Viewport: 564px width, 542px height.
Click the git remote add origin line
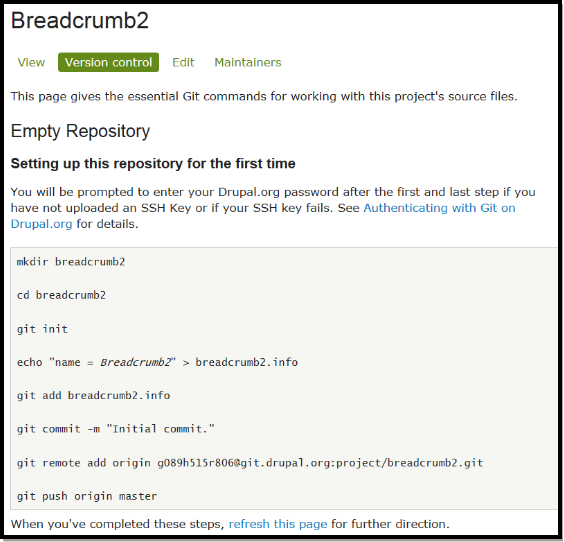click(x=250, y=463)
